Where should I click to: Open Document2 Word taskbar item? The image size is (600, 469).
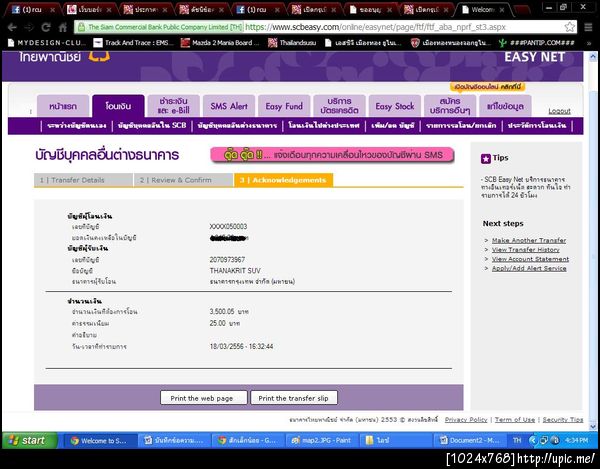[470, 440]
